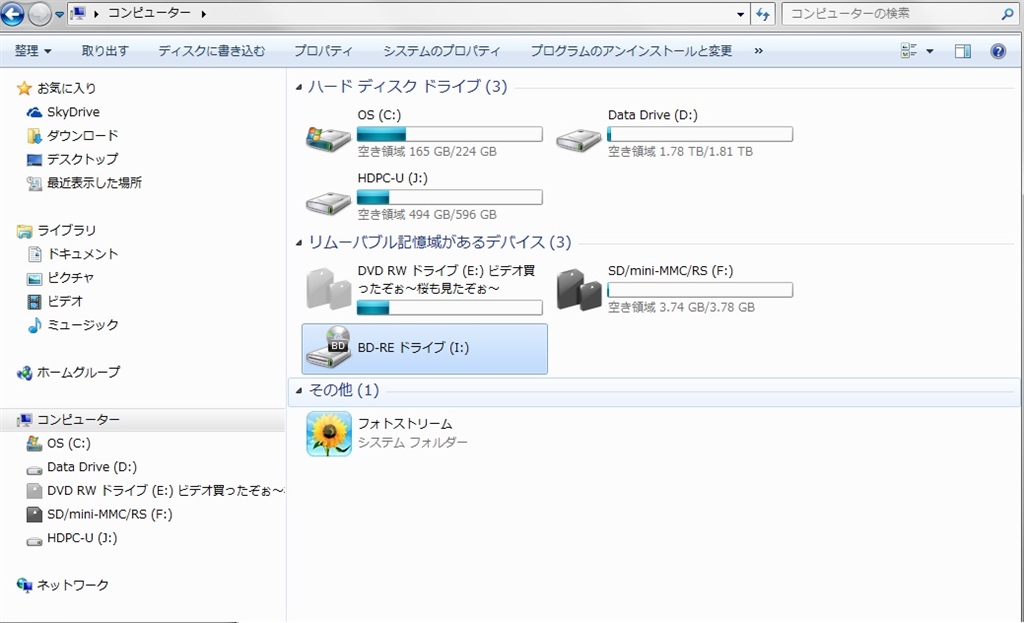The image size is (1024, 623).
Task: Open デスクトップ in favorites
Action: [x=82, y=159]
